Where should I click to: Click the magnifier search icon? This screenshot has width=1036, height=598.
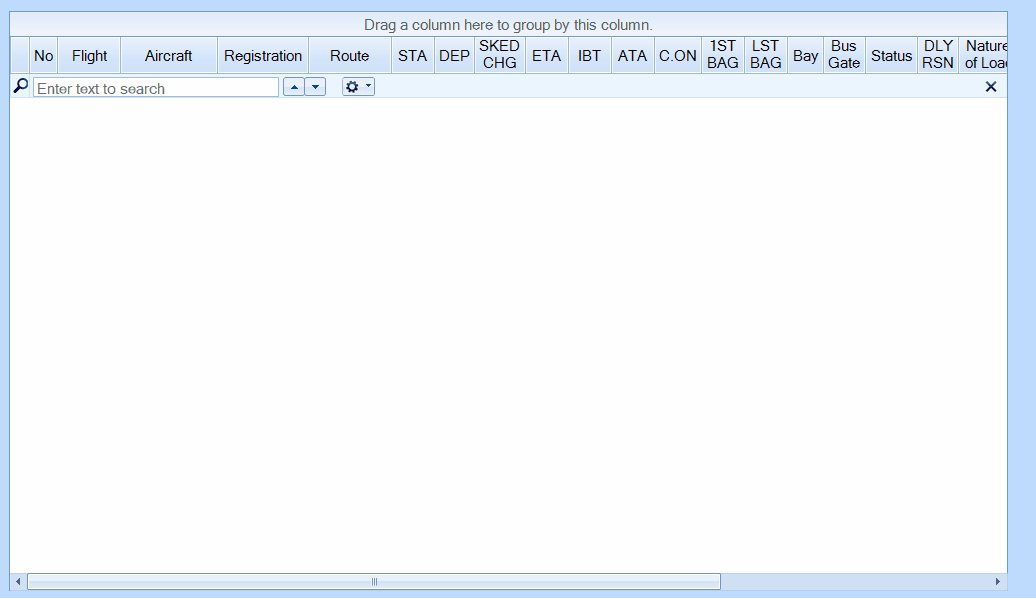point(20,87)
